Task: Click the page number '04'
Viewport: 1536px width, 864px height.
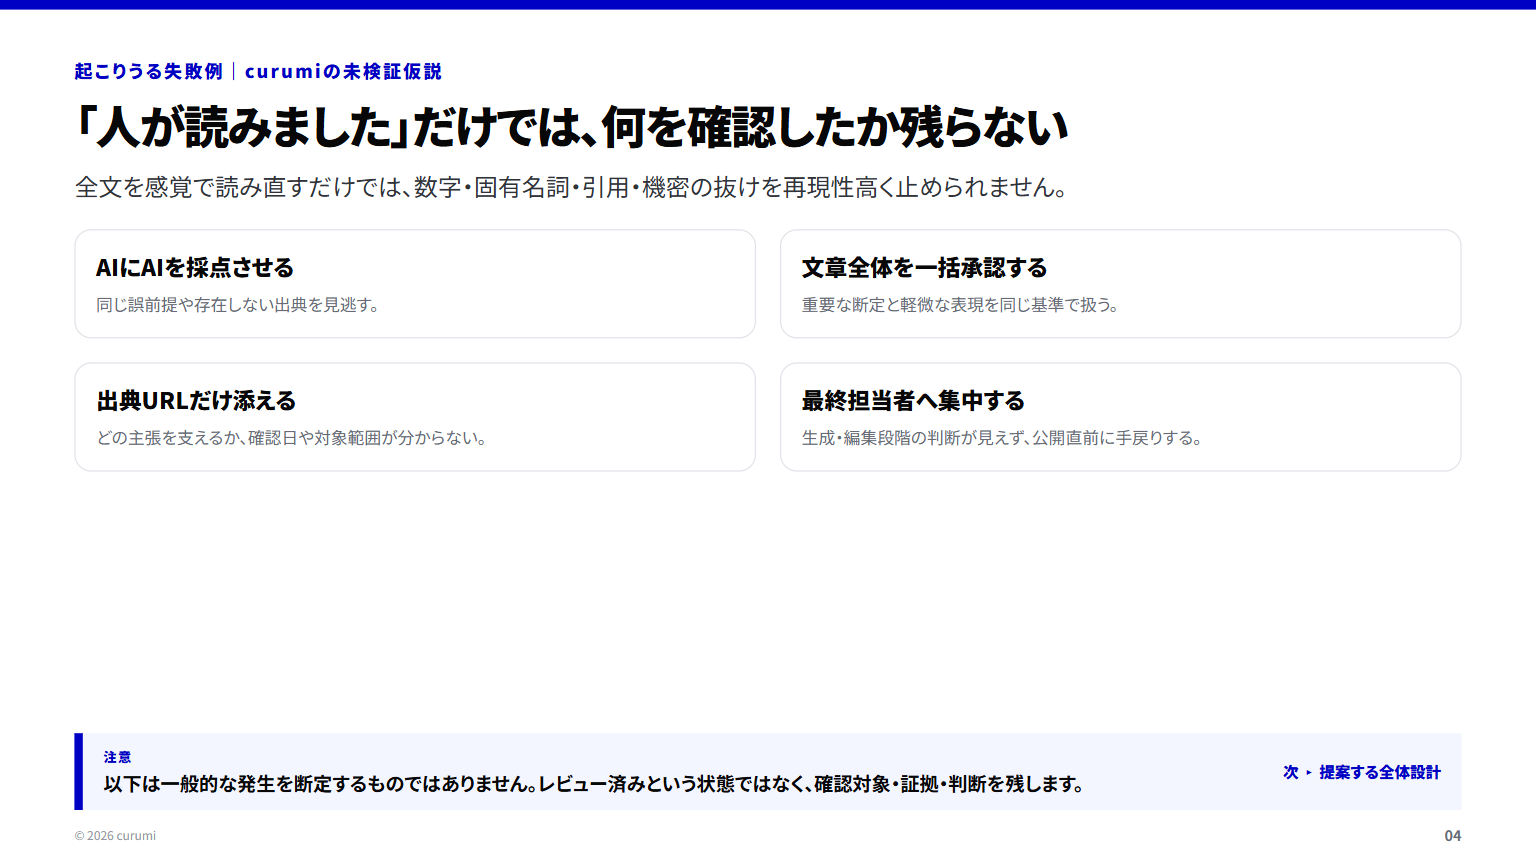Action: pyautogui.click(x=1453, y=836)
